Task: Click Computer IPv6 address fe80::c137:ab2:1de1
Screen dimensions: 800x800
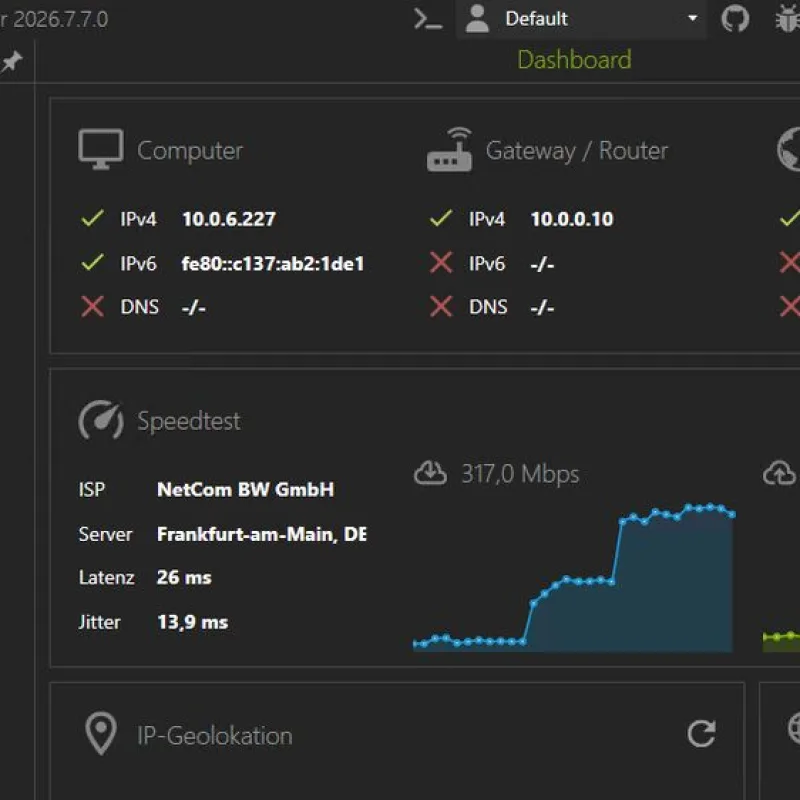Action: pos(273,264)
